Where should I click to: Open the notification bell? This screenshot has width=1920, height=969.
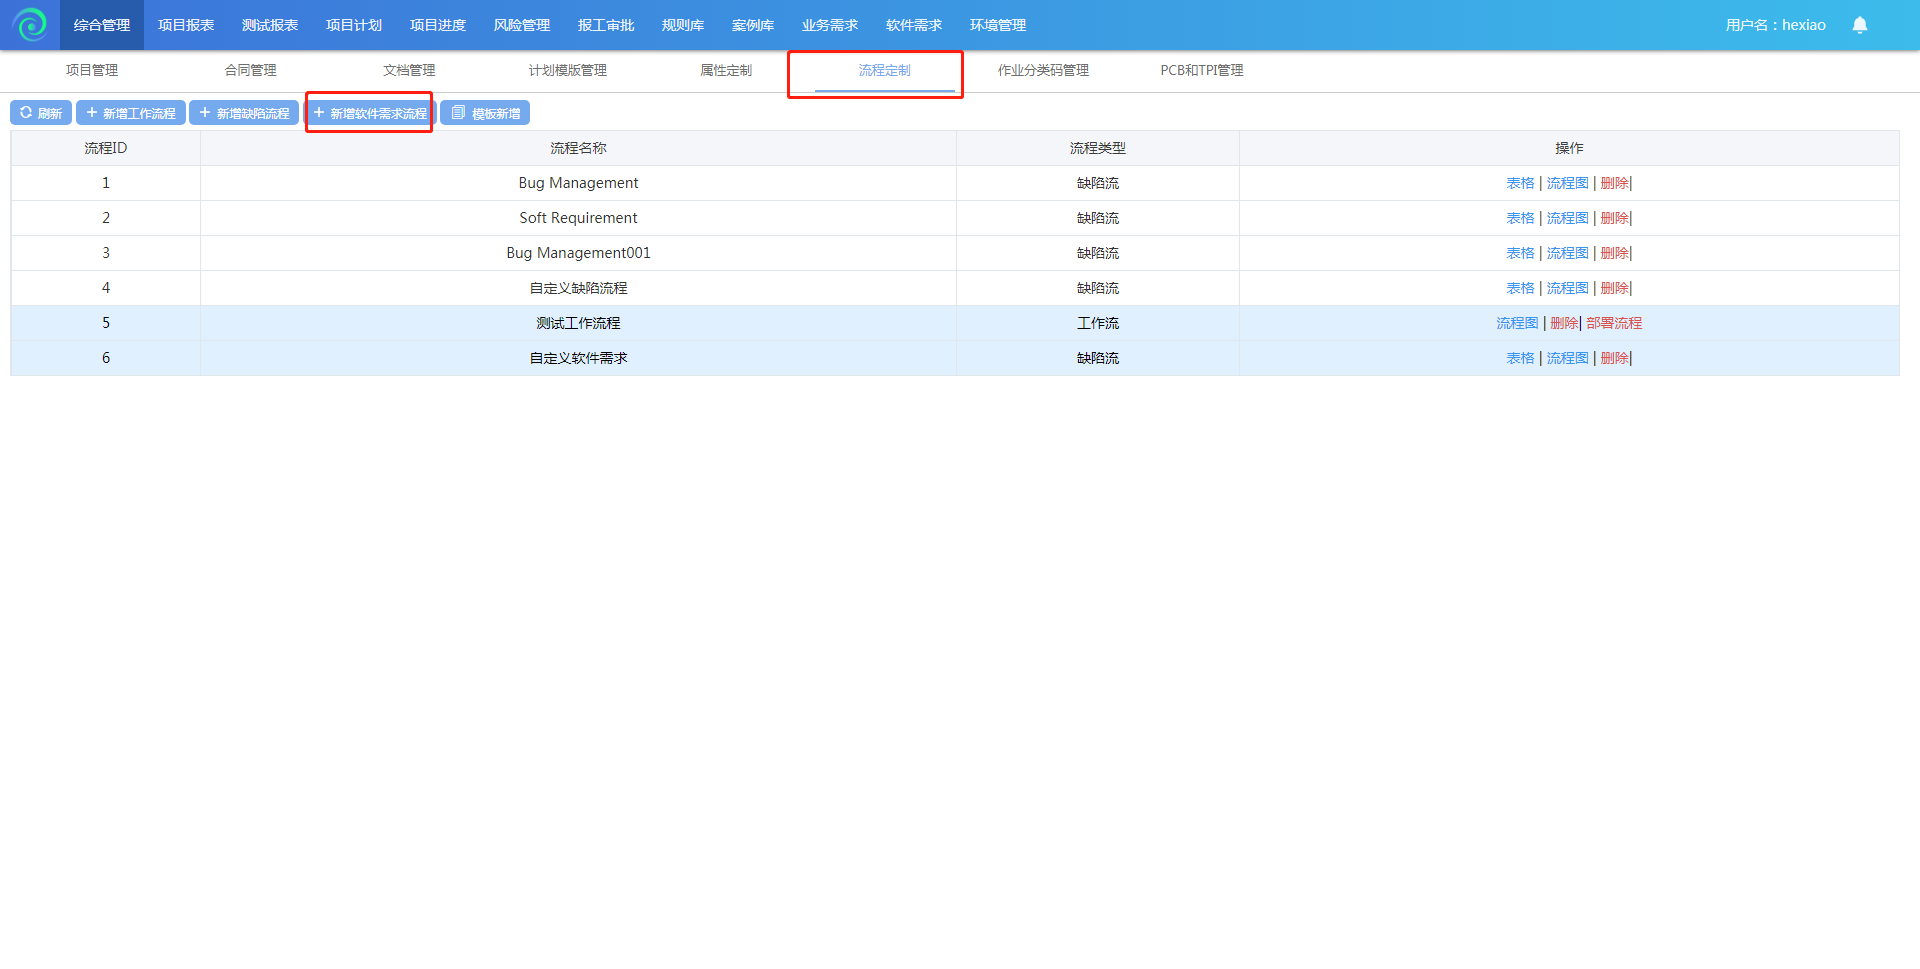click(1859, 25)
